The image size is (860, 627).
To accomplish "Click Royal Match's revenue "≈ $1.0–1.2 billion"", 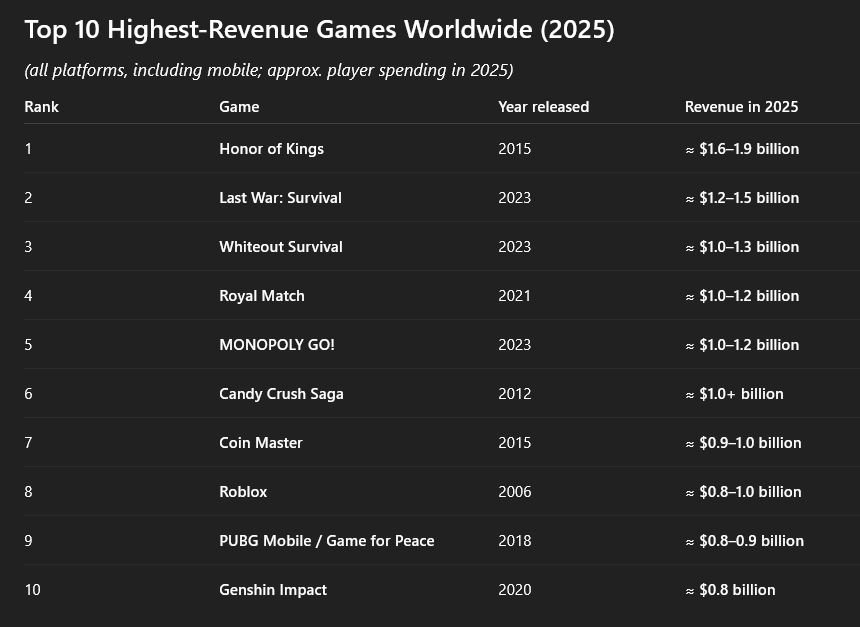I will click(x=742, y=296).
